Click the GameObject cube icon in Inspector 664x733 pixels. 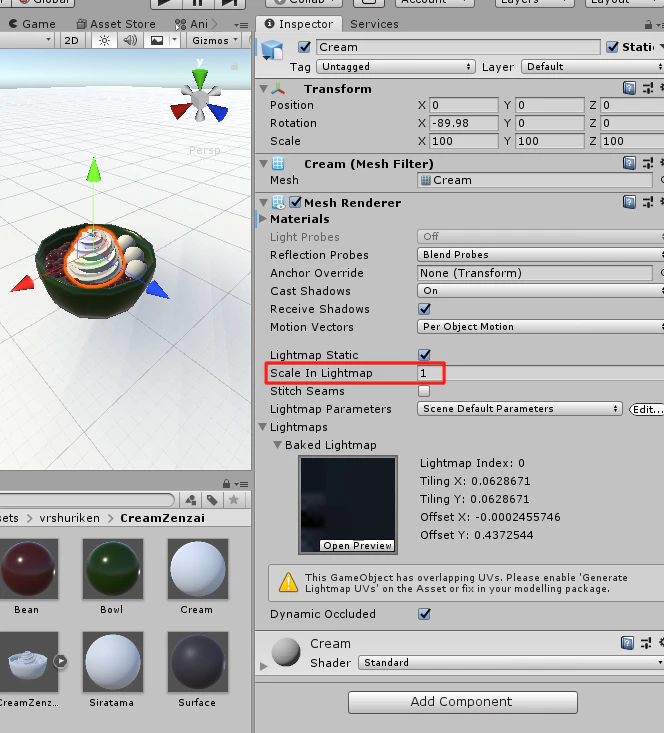pyautogui.click(x=272, y=50)
